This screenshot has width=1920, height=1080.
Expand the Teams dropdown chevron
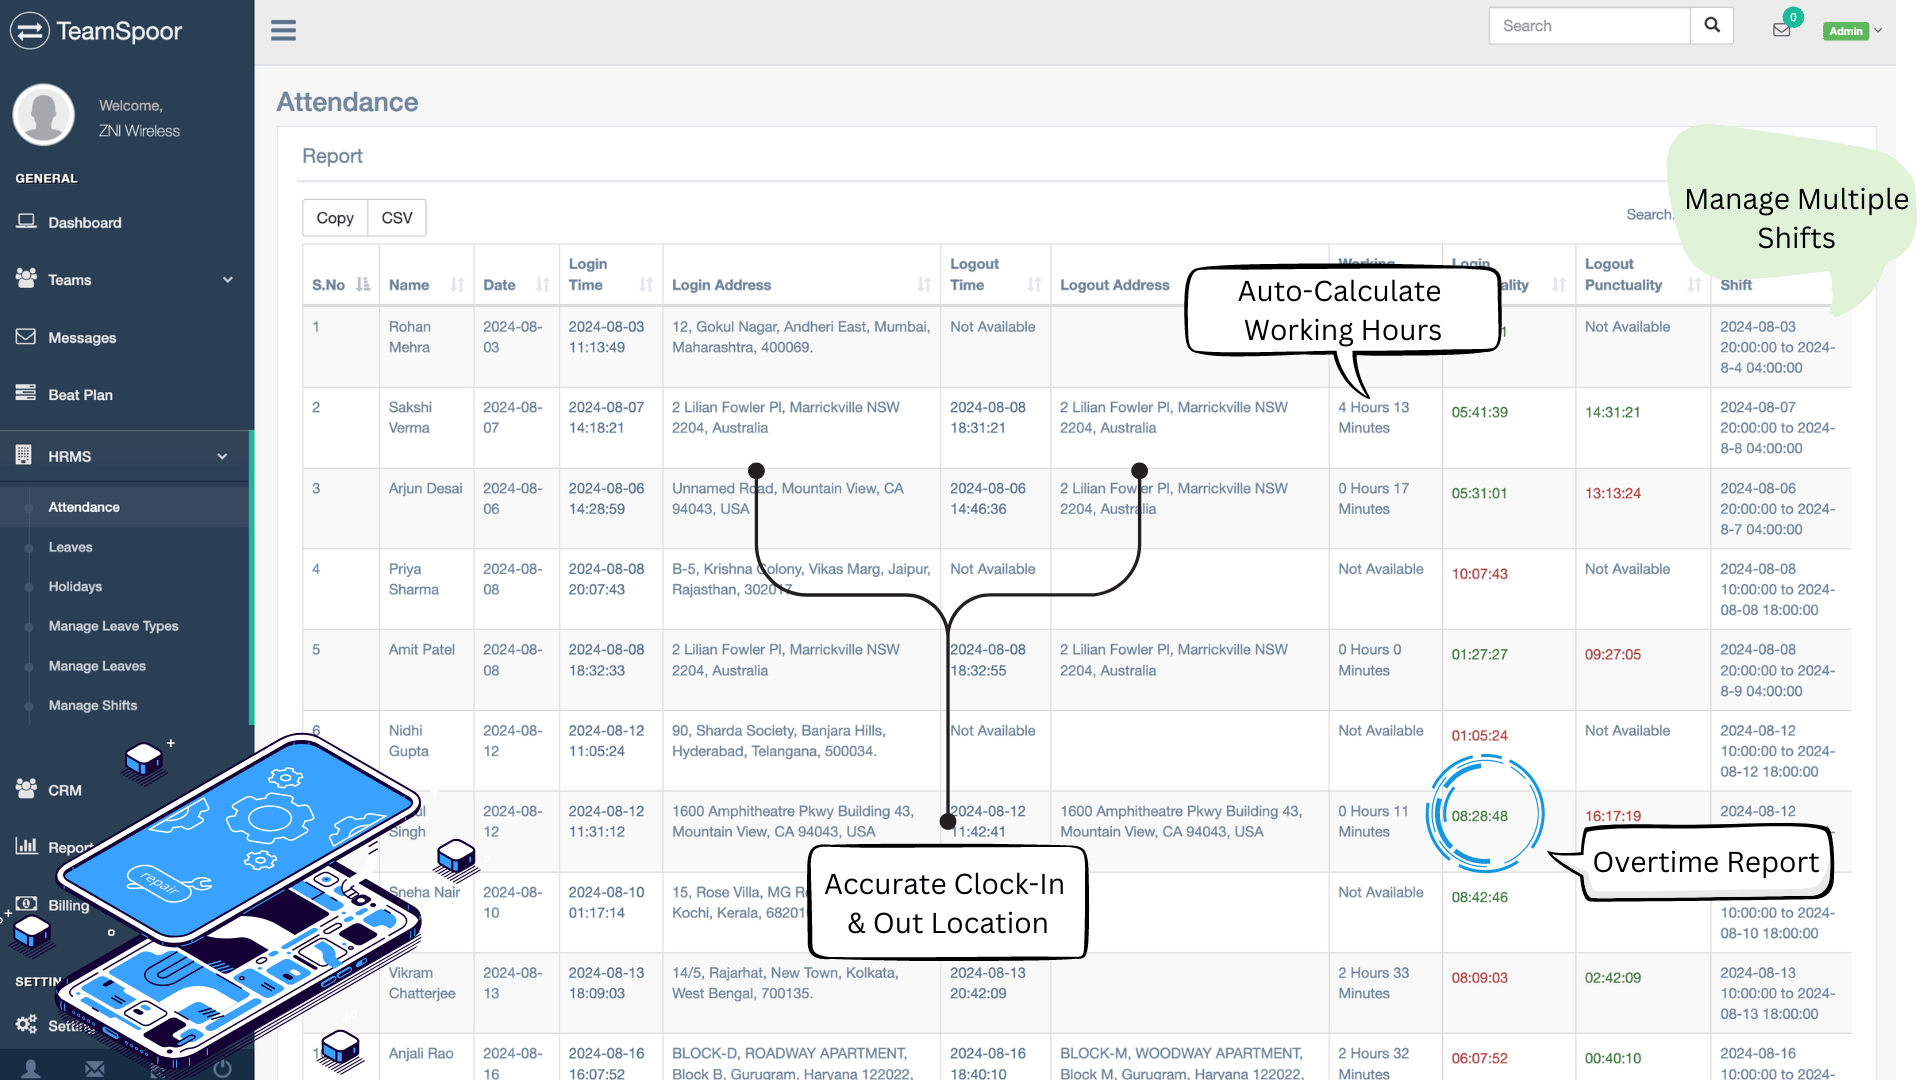225,278
